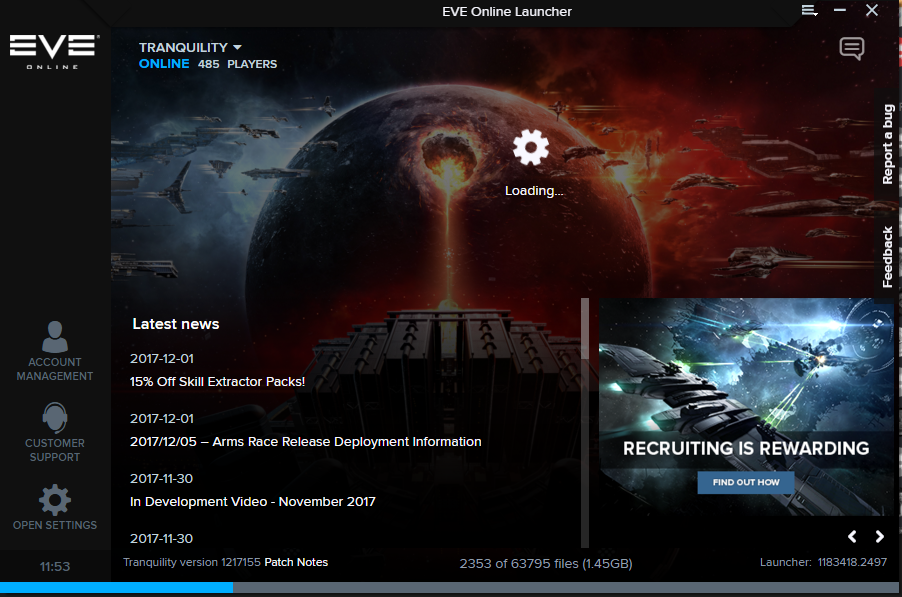Click the ONLINE server status text
Viewport: 902px width, 597px height.
[x=164, y=64]
